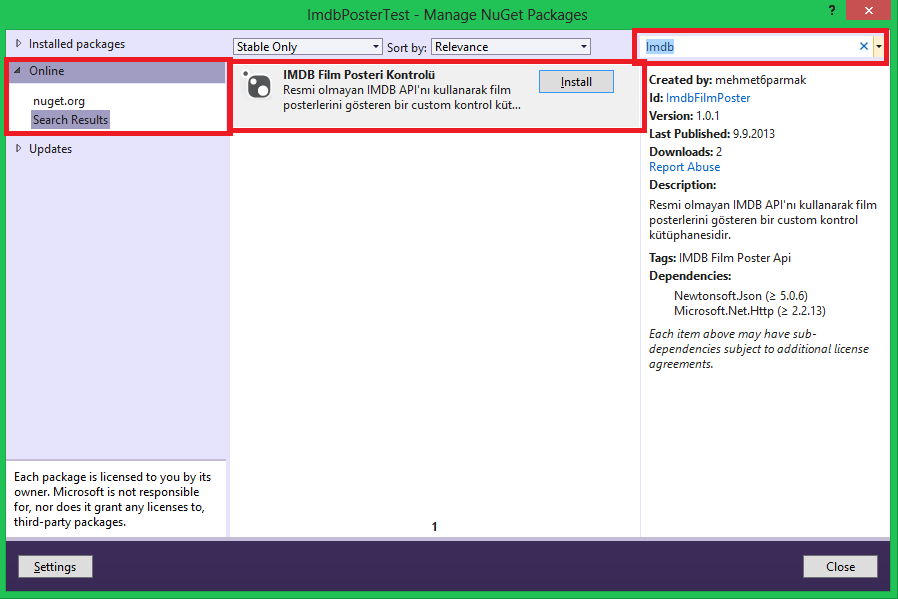This screenshot has height=599, width=898.
Task: Click the Version 1.0.1 text
Action: click(684, 116)
